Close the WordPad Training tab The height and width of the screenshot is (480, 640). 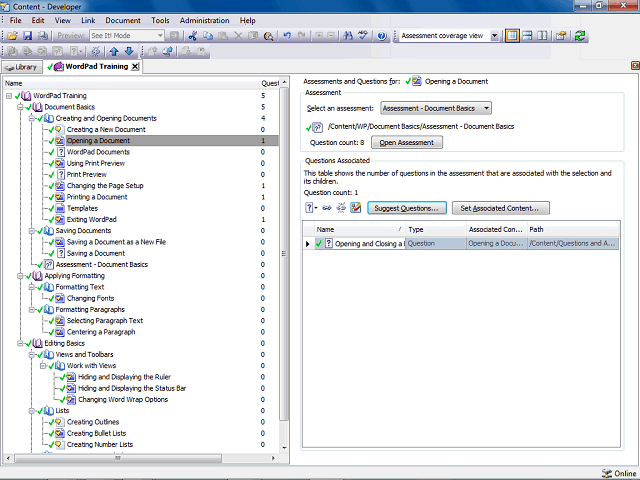coord(135,67)
